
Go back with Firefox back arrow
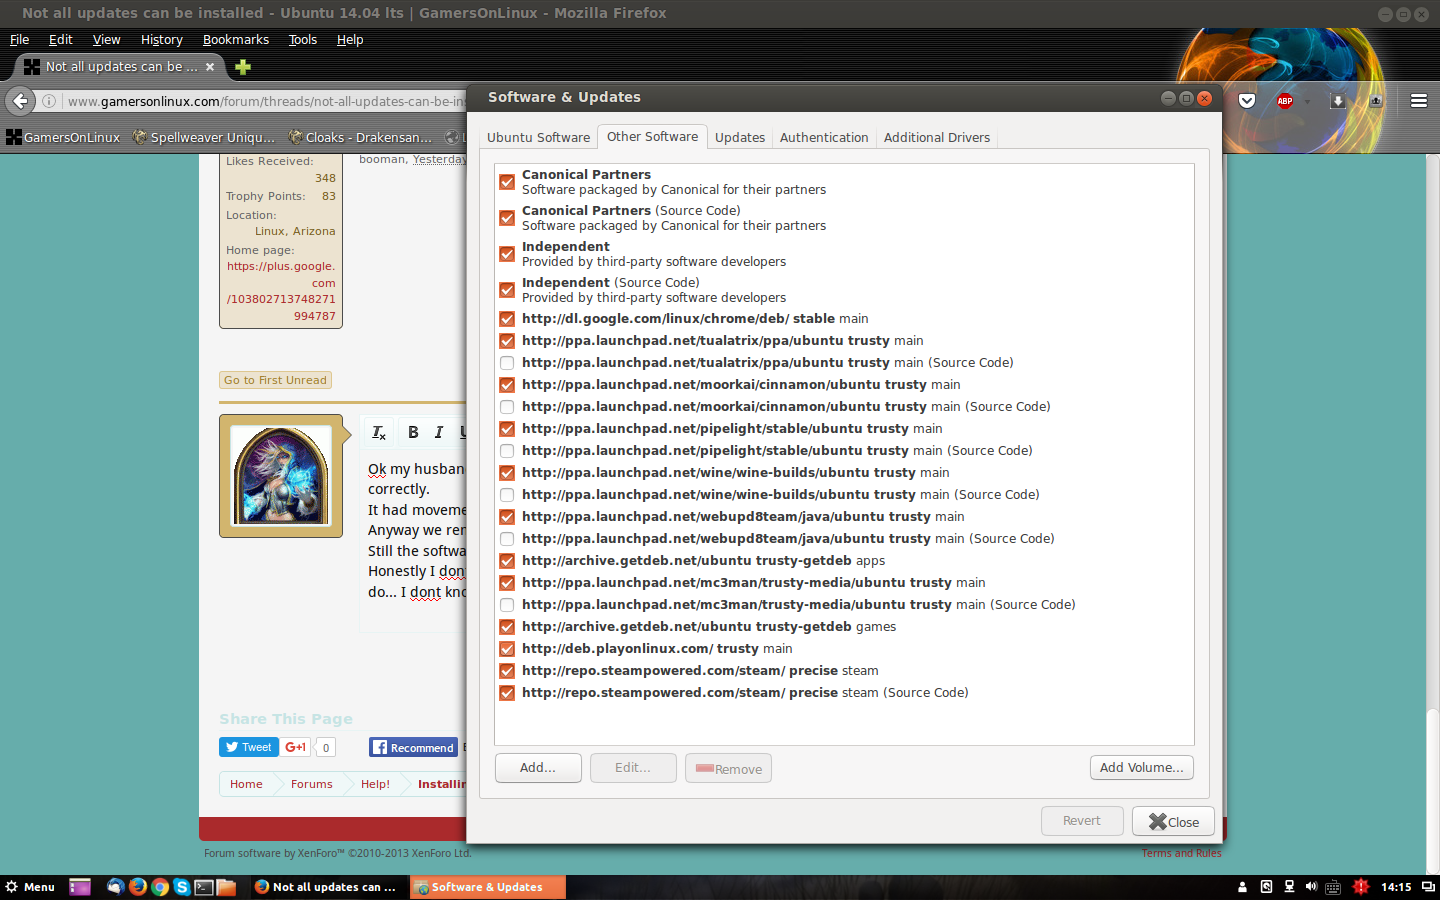tap(20, 101)
